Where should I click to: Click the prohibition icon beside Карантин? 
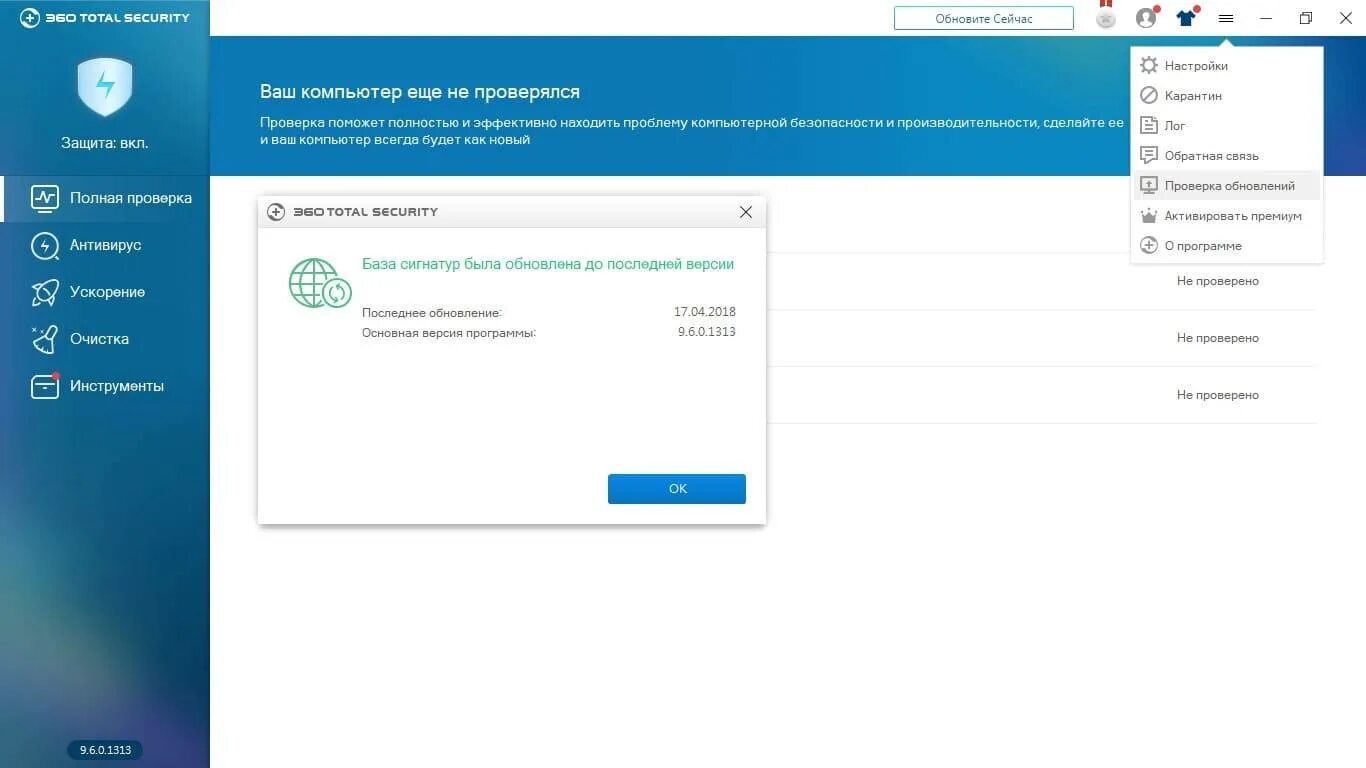pos(1149,96)
